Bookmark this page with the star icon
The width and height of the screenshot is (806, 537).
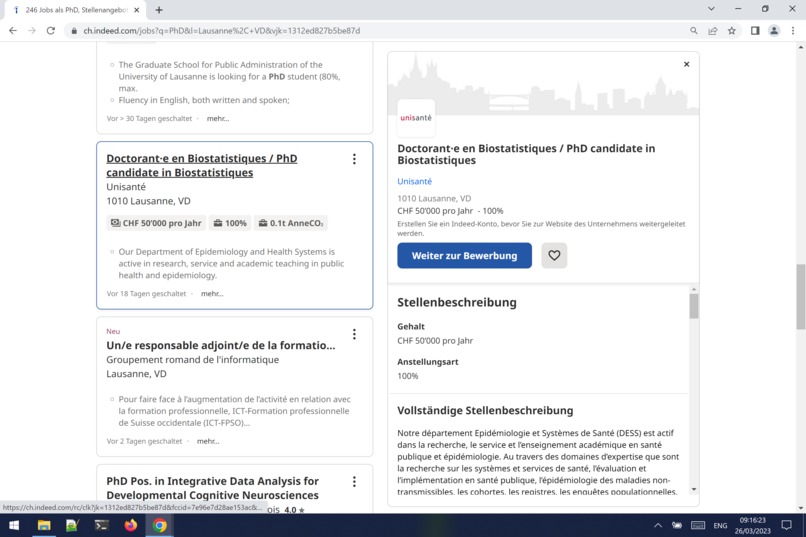[731, 31]
